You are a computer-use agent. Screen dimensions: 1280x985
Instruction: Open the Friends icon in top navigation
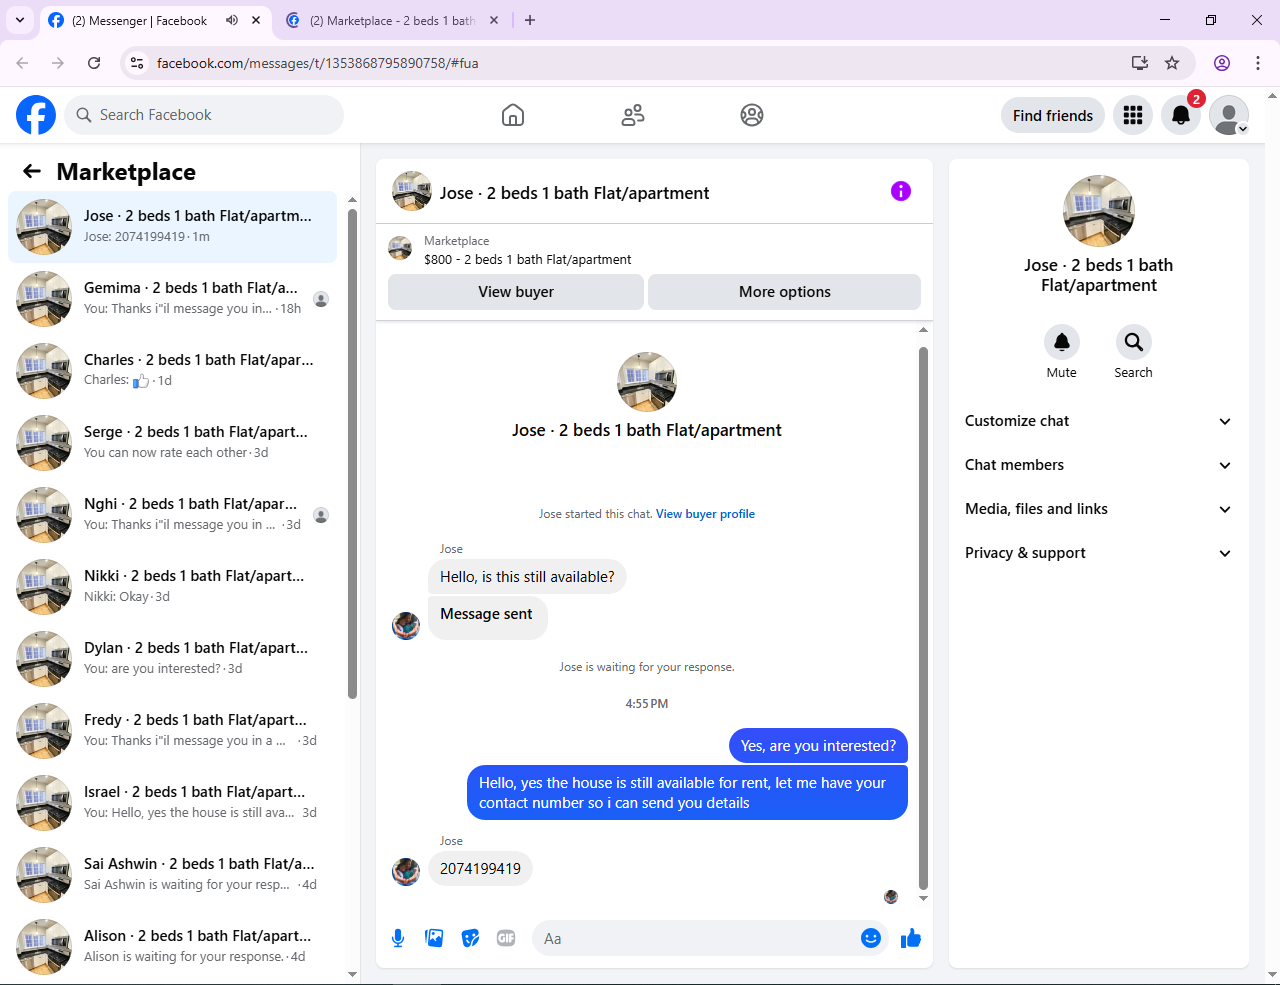[633, 115]
